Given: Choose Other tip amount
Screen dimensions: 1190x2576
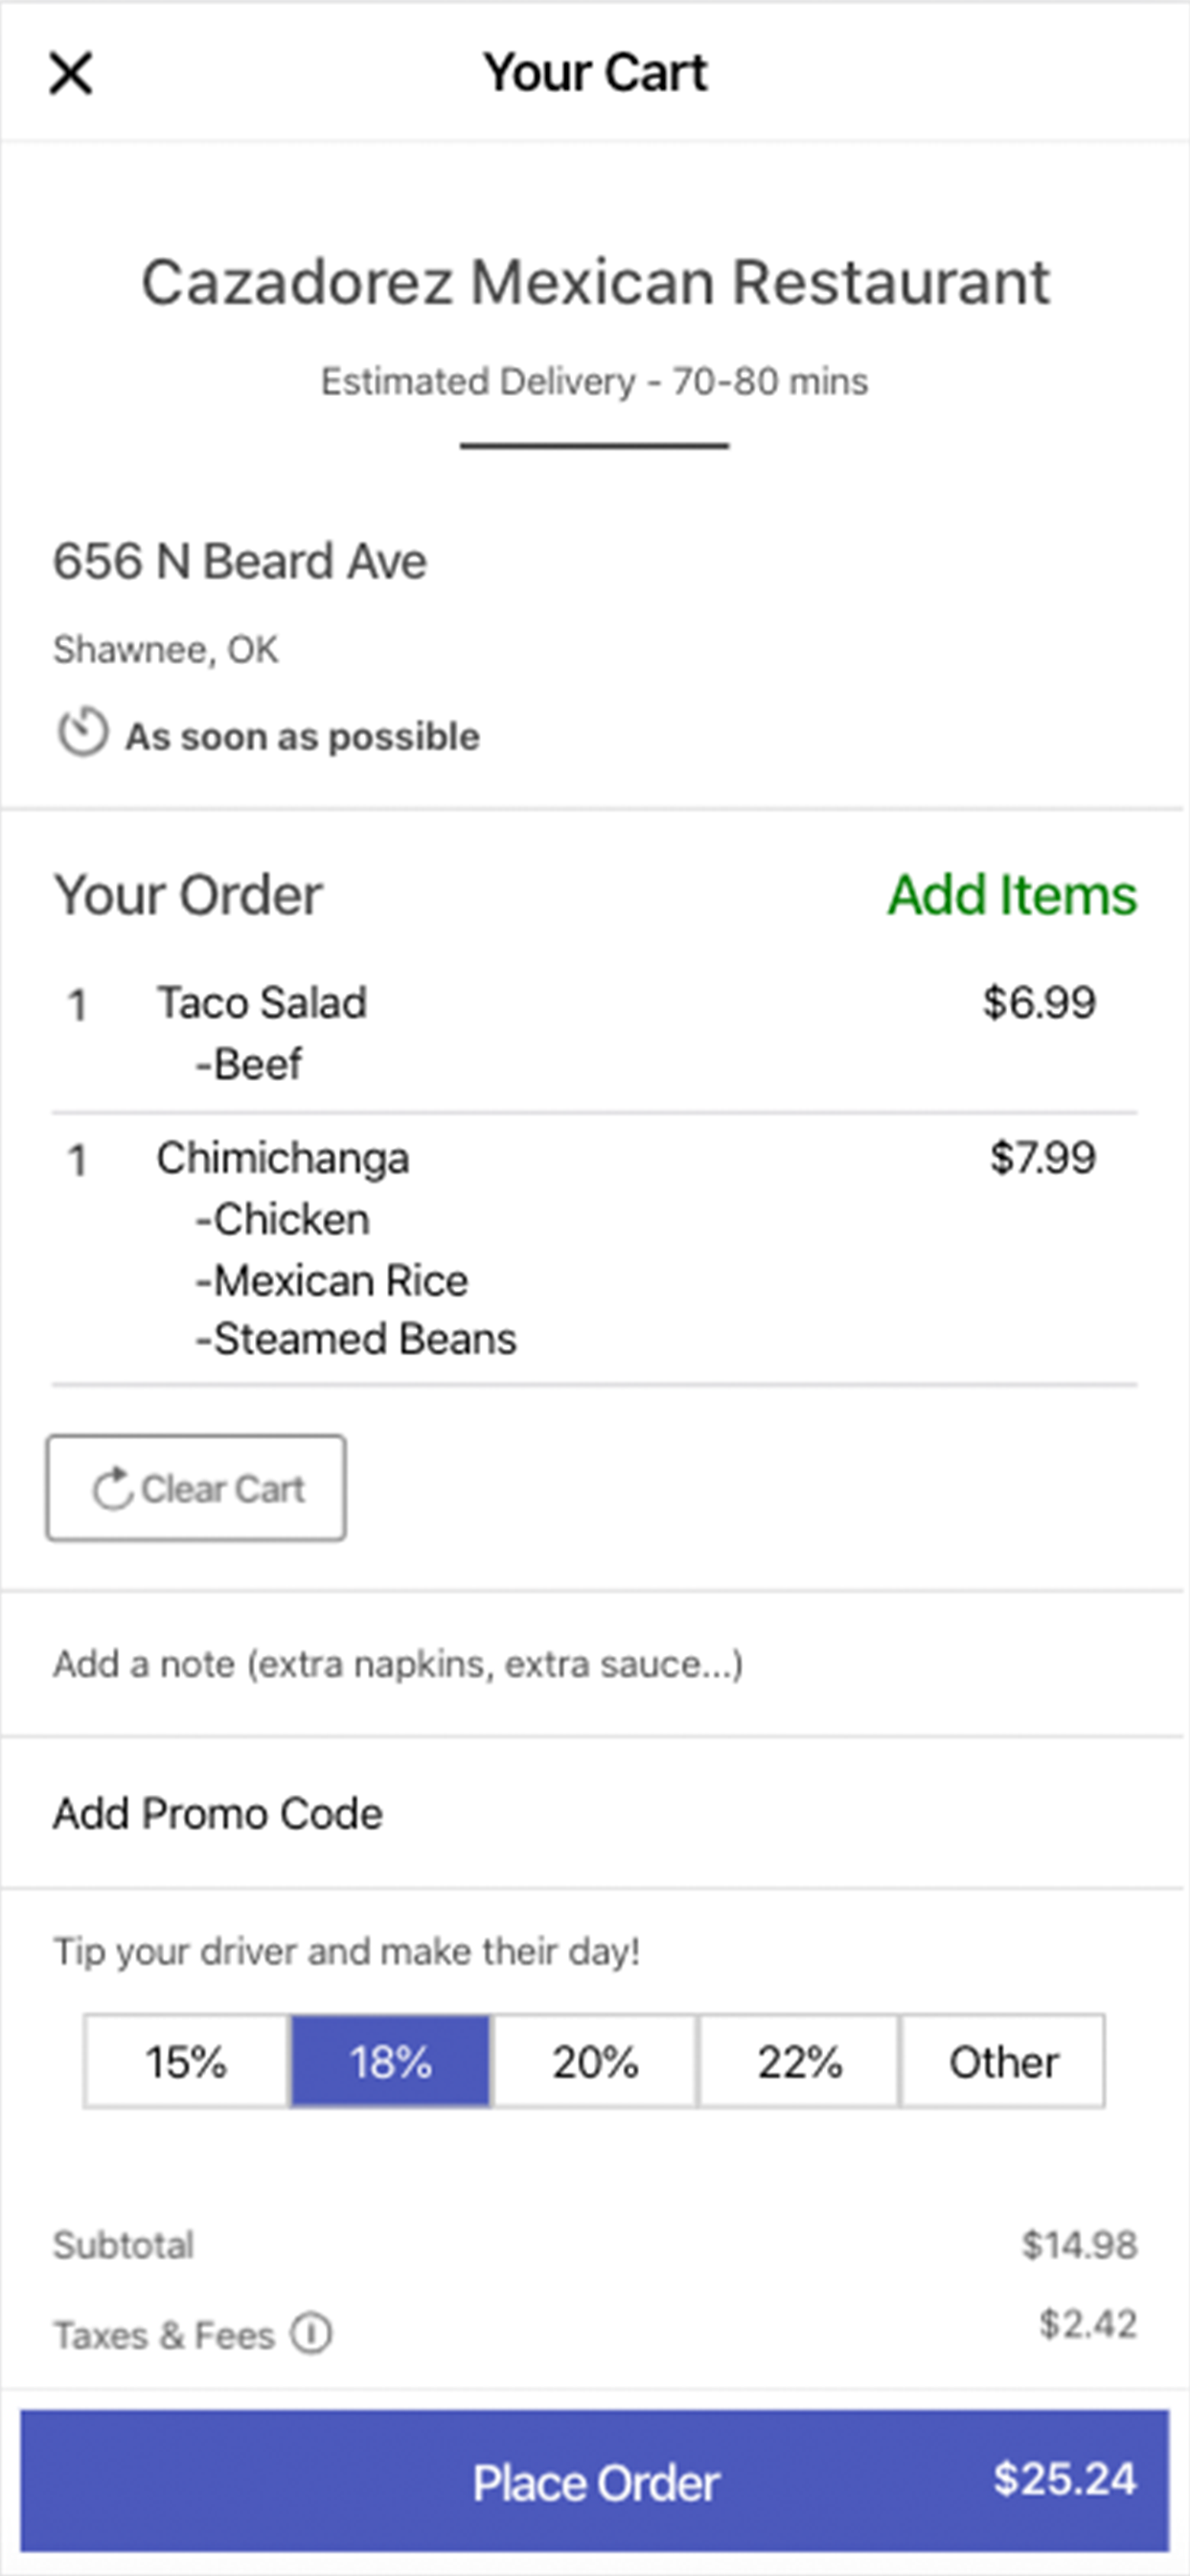Looking at the screenshot, I should click(1003, 2061).
